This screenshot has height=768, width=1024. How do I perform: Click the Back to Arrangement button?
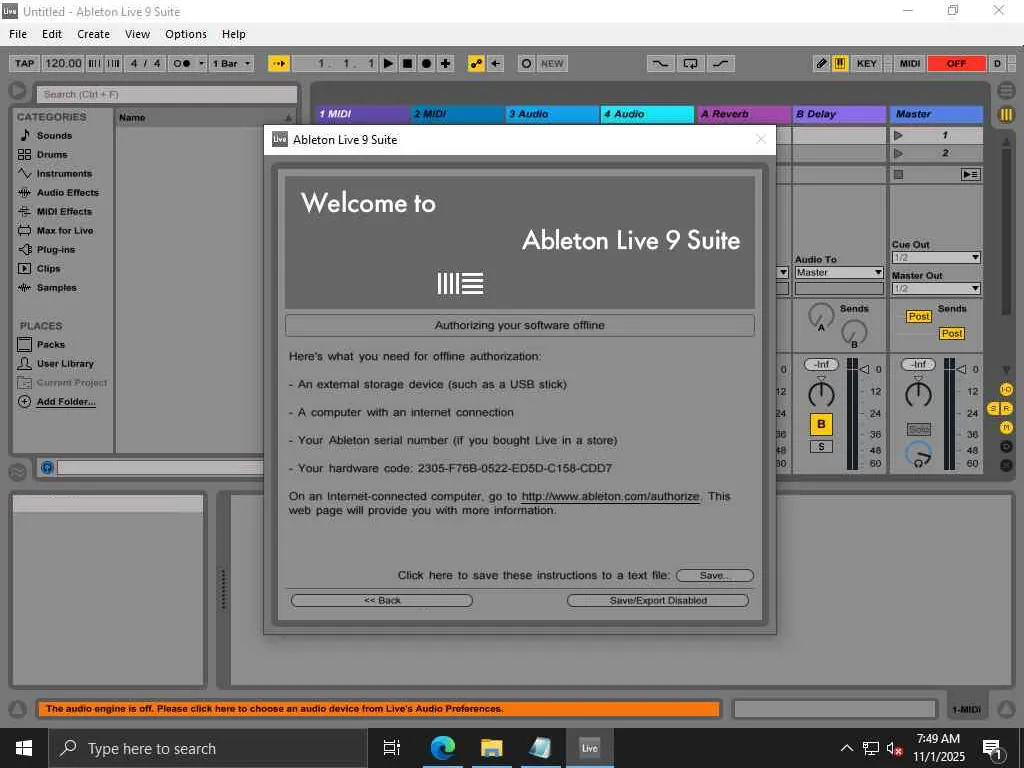[x=970, y=174]
